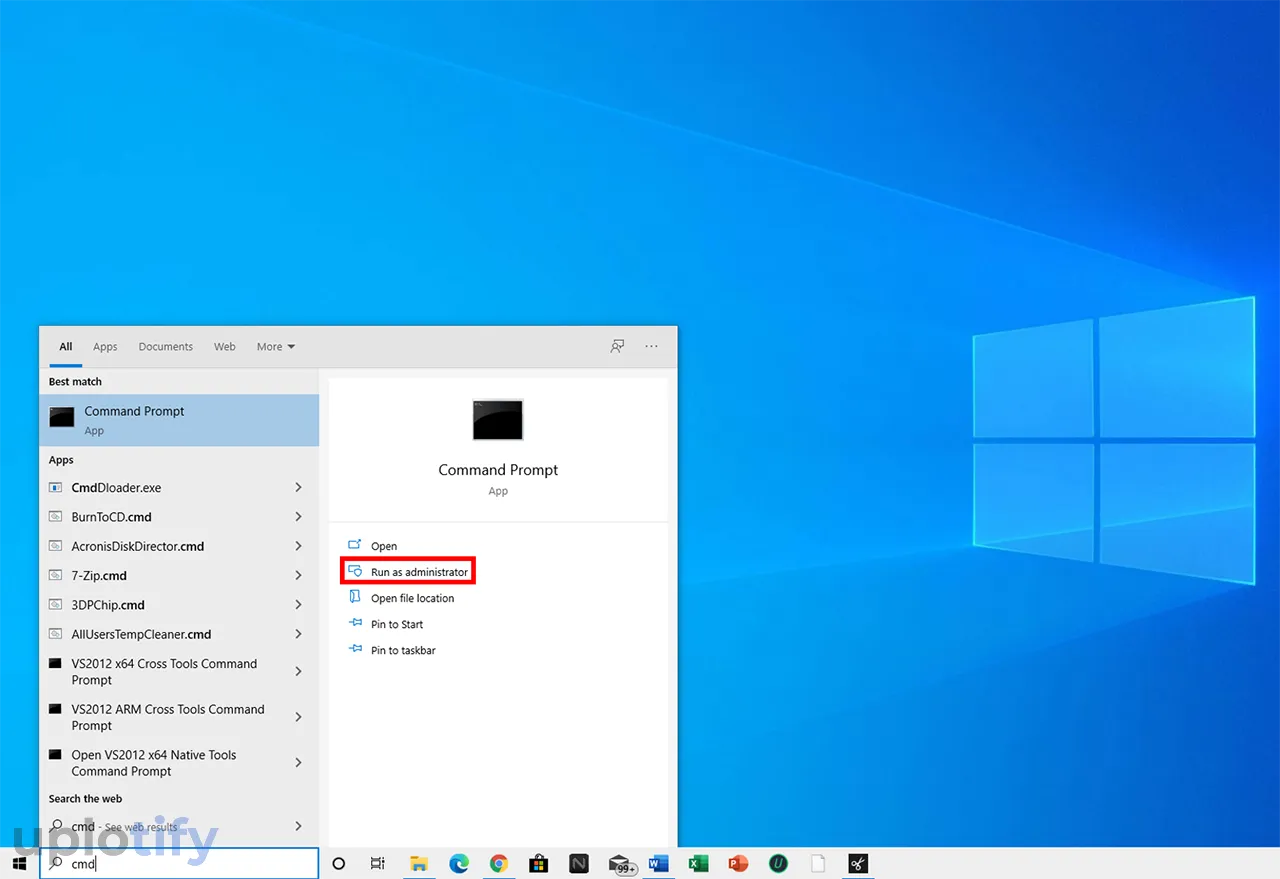The width and height of the screenshot is (1280, 879).
Task: Switch to the Web search tab
Action: 225,347
